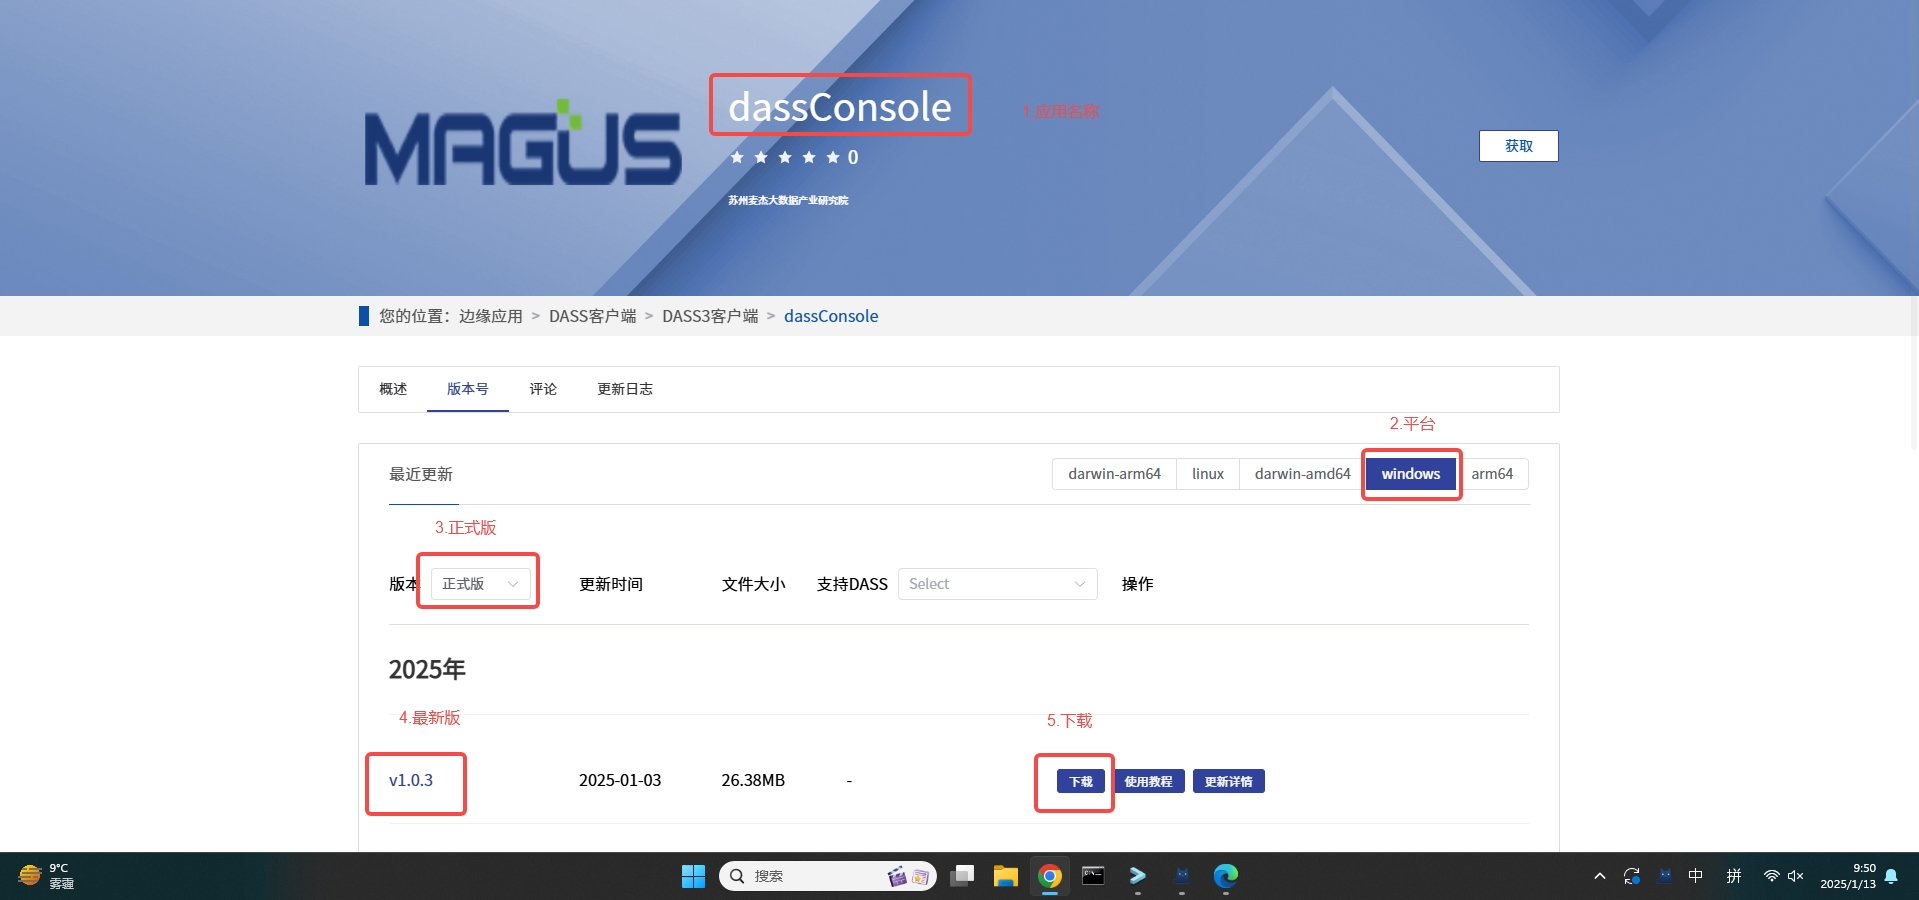Open the Windows Start menu
The image size is (1919, 900).
click(693, 876)
